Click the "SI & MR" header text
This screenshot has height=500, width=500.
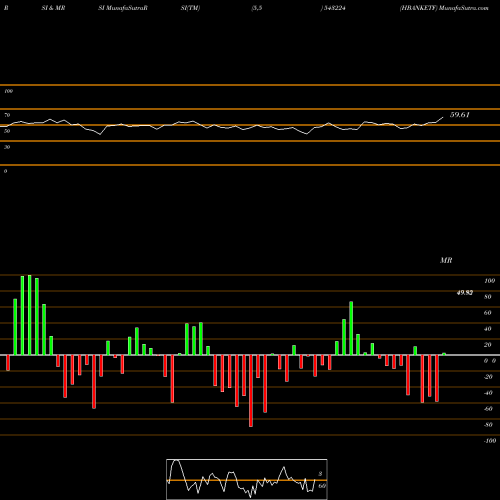pos(53,8)
